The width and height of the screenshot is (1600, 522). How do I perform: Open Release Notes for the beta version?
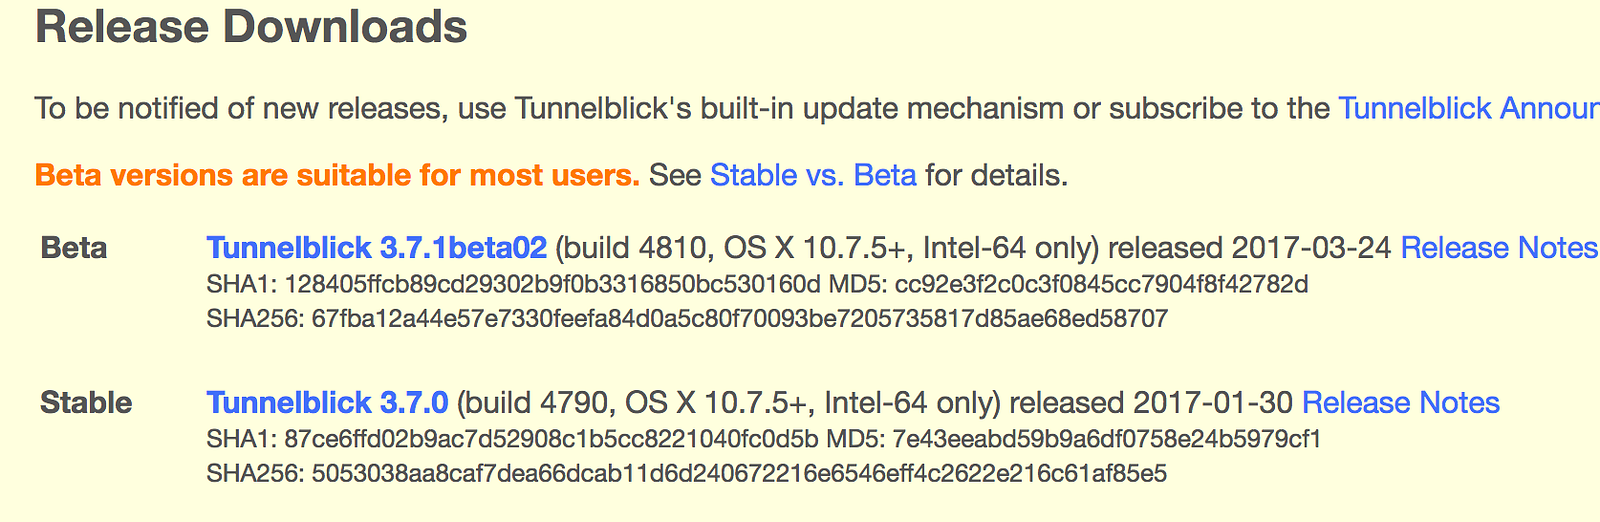coord(1498,248)
